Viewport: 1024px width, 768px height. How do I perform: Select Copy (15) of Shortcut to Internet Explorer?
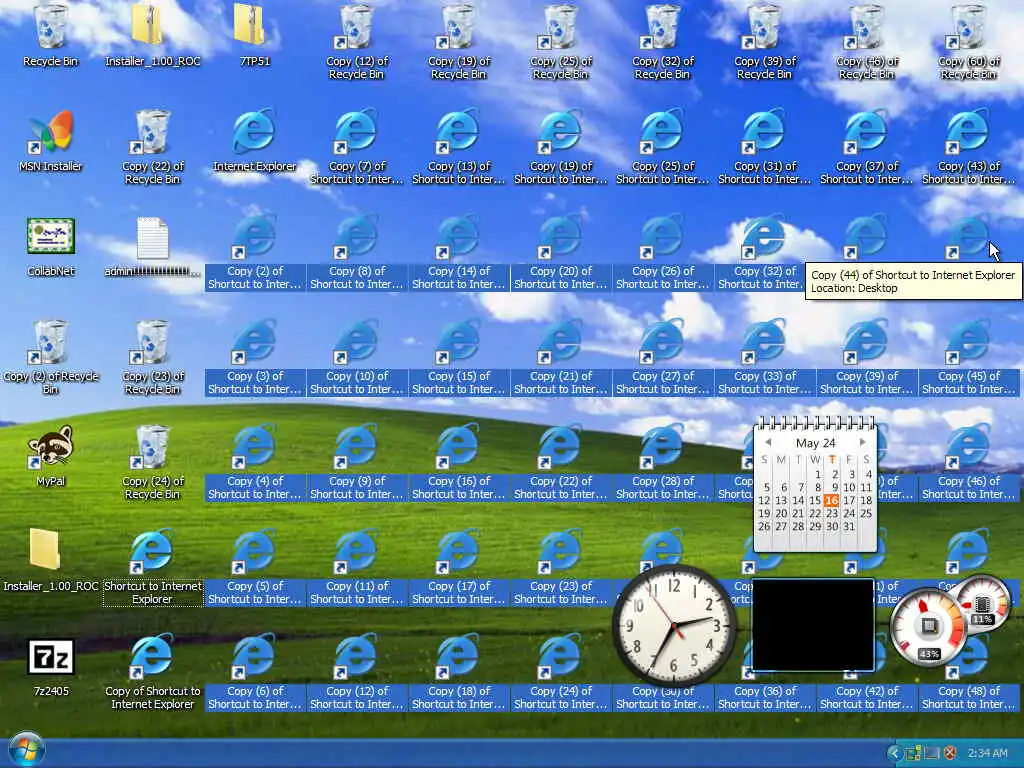point(458,357)
